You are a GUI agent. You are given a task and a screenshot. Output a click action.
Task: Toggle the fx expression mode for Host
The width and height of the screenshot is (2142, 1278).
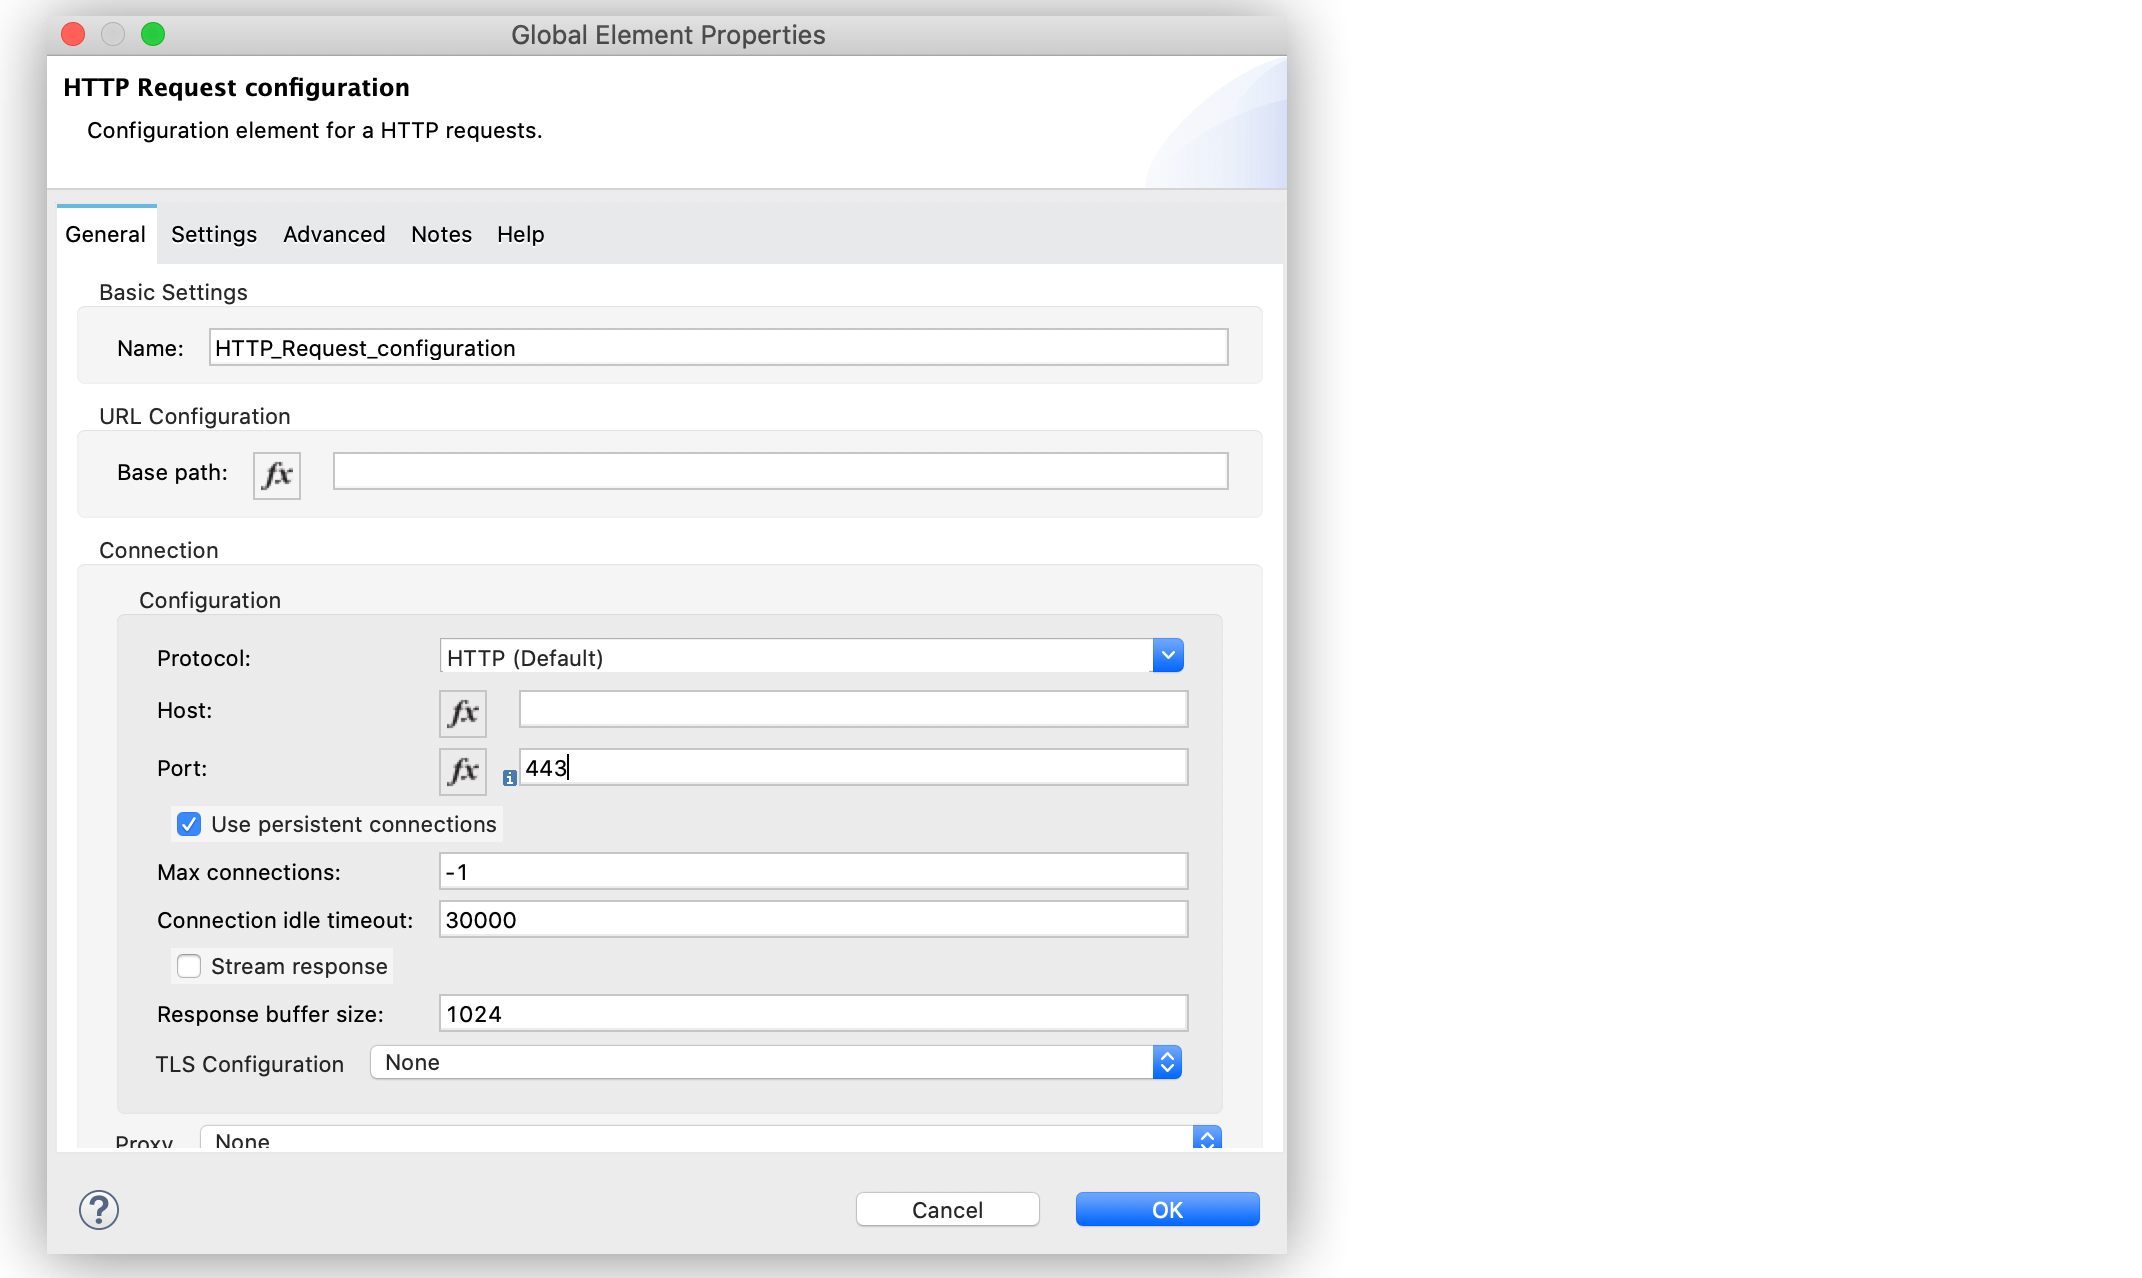463,713
